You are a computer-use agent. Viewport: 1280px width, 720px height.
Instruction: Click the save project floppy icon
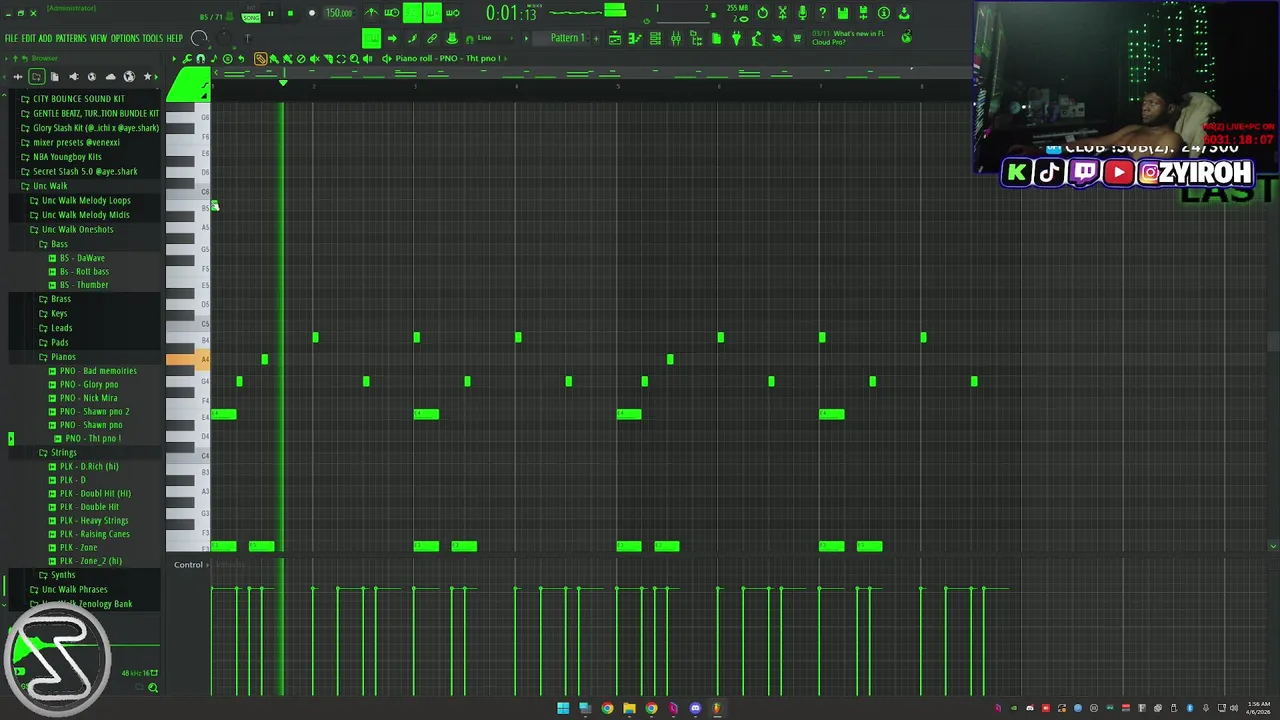[842, 13]
